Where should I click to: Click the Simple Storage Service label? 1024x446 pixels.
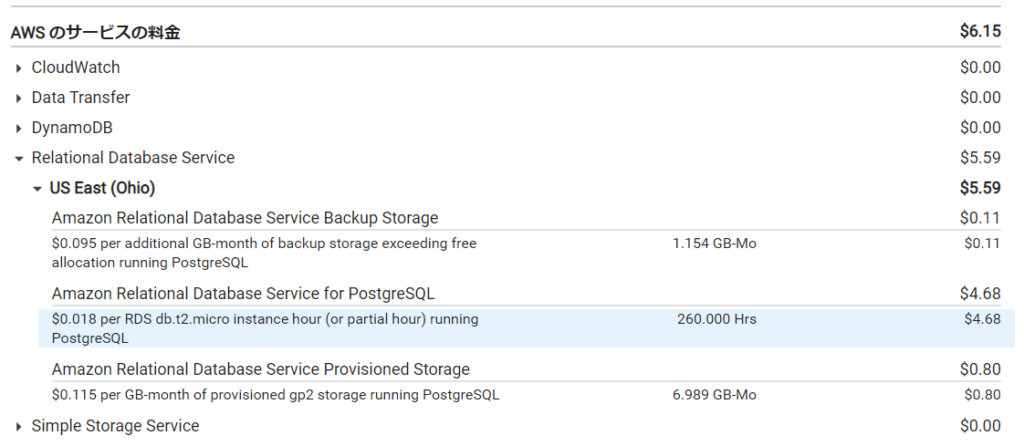click(115, 427)
